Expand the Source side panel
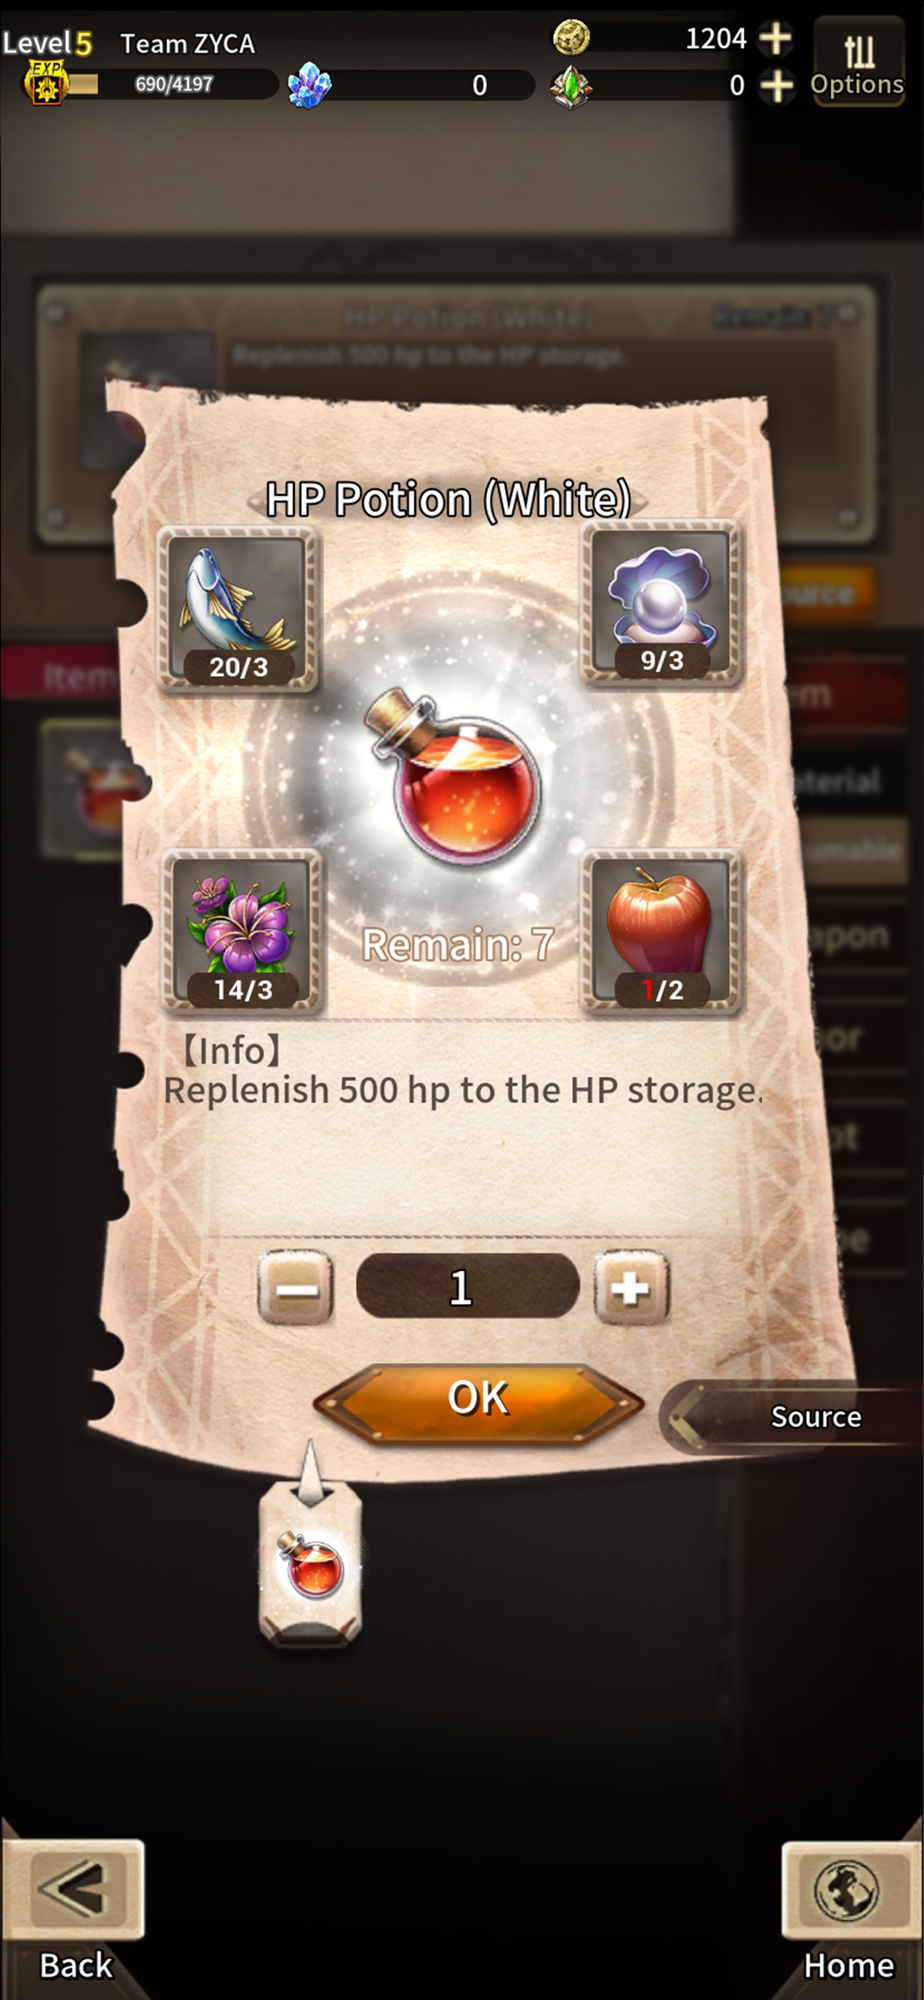Screen dimensions: 924x2000 (790, 1416)
